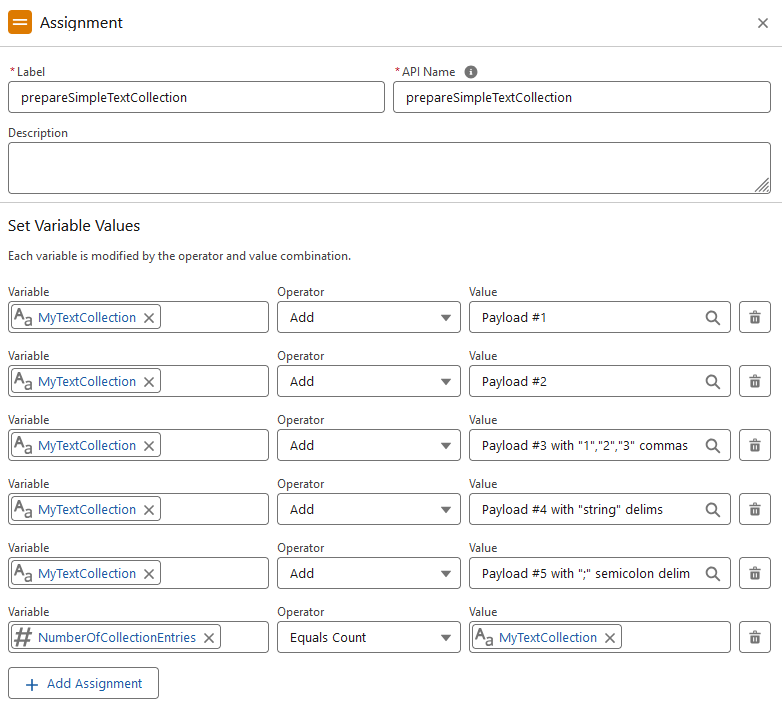Click the NumberOfCollectionEntries variable link

tap(117, 637)
